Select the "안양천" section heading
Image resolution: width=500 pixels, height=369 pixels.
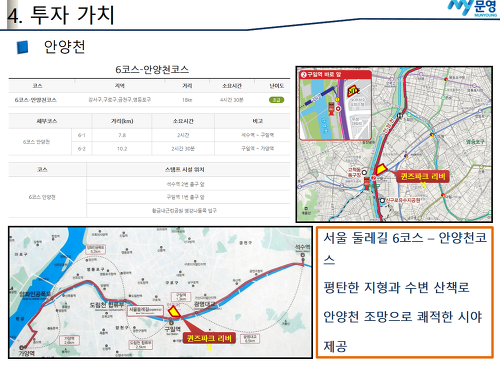coord(65,47)
